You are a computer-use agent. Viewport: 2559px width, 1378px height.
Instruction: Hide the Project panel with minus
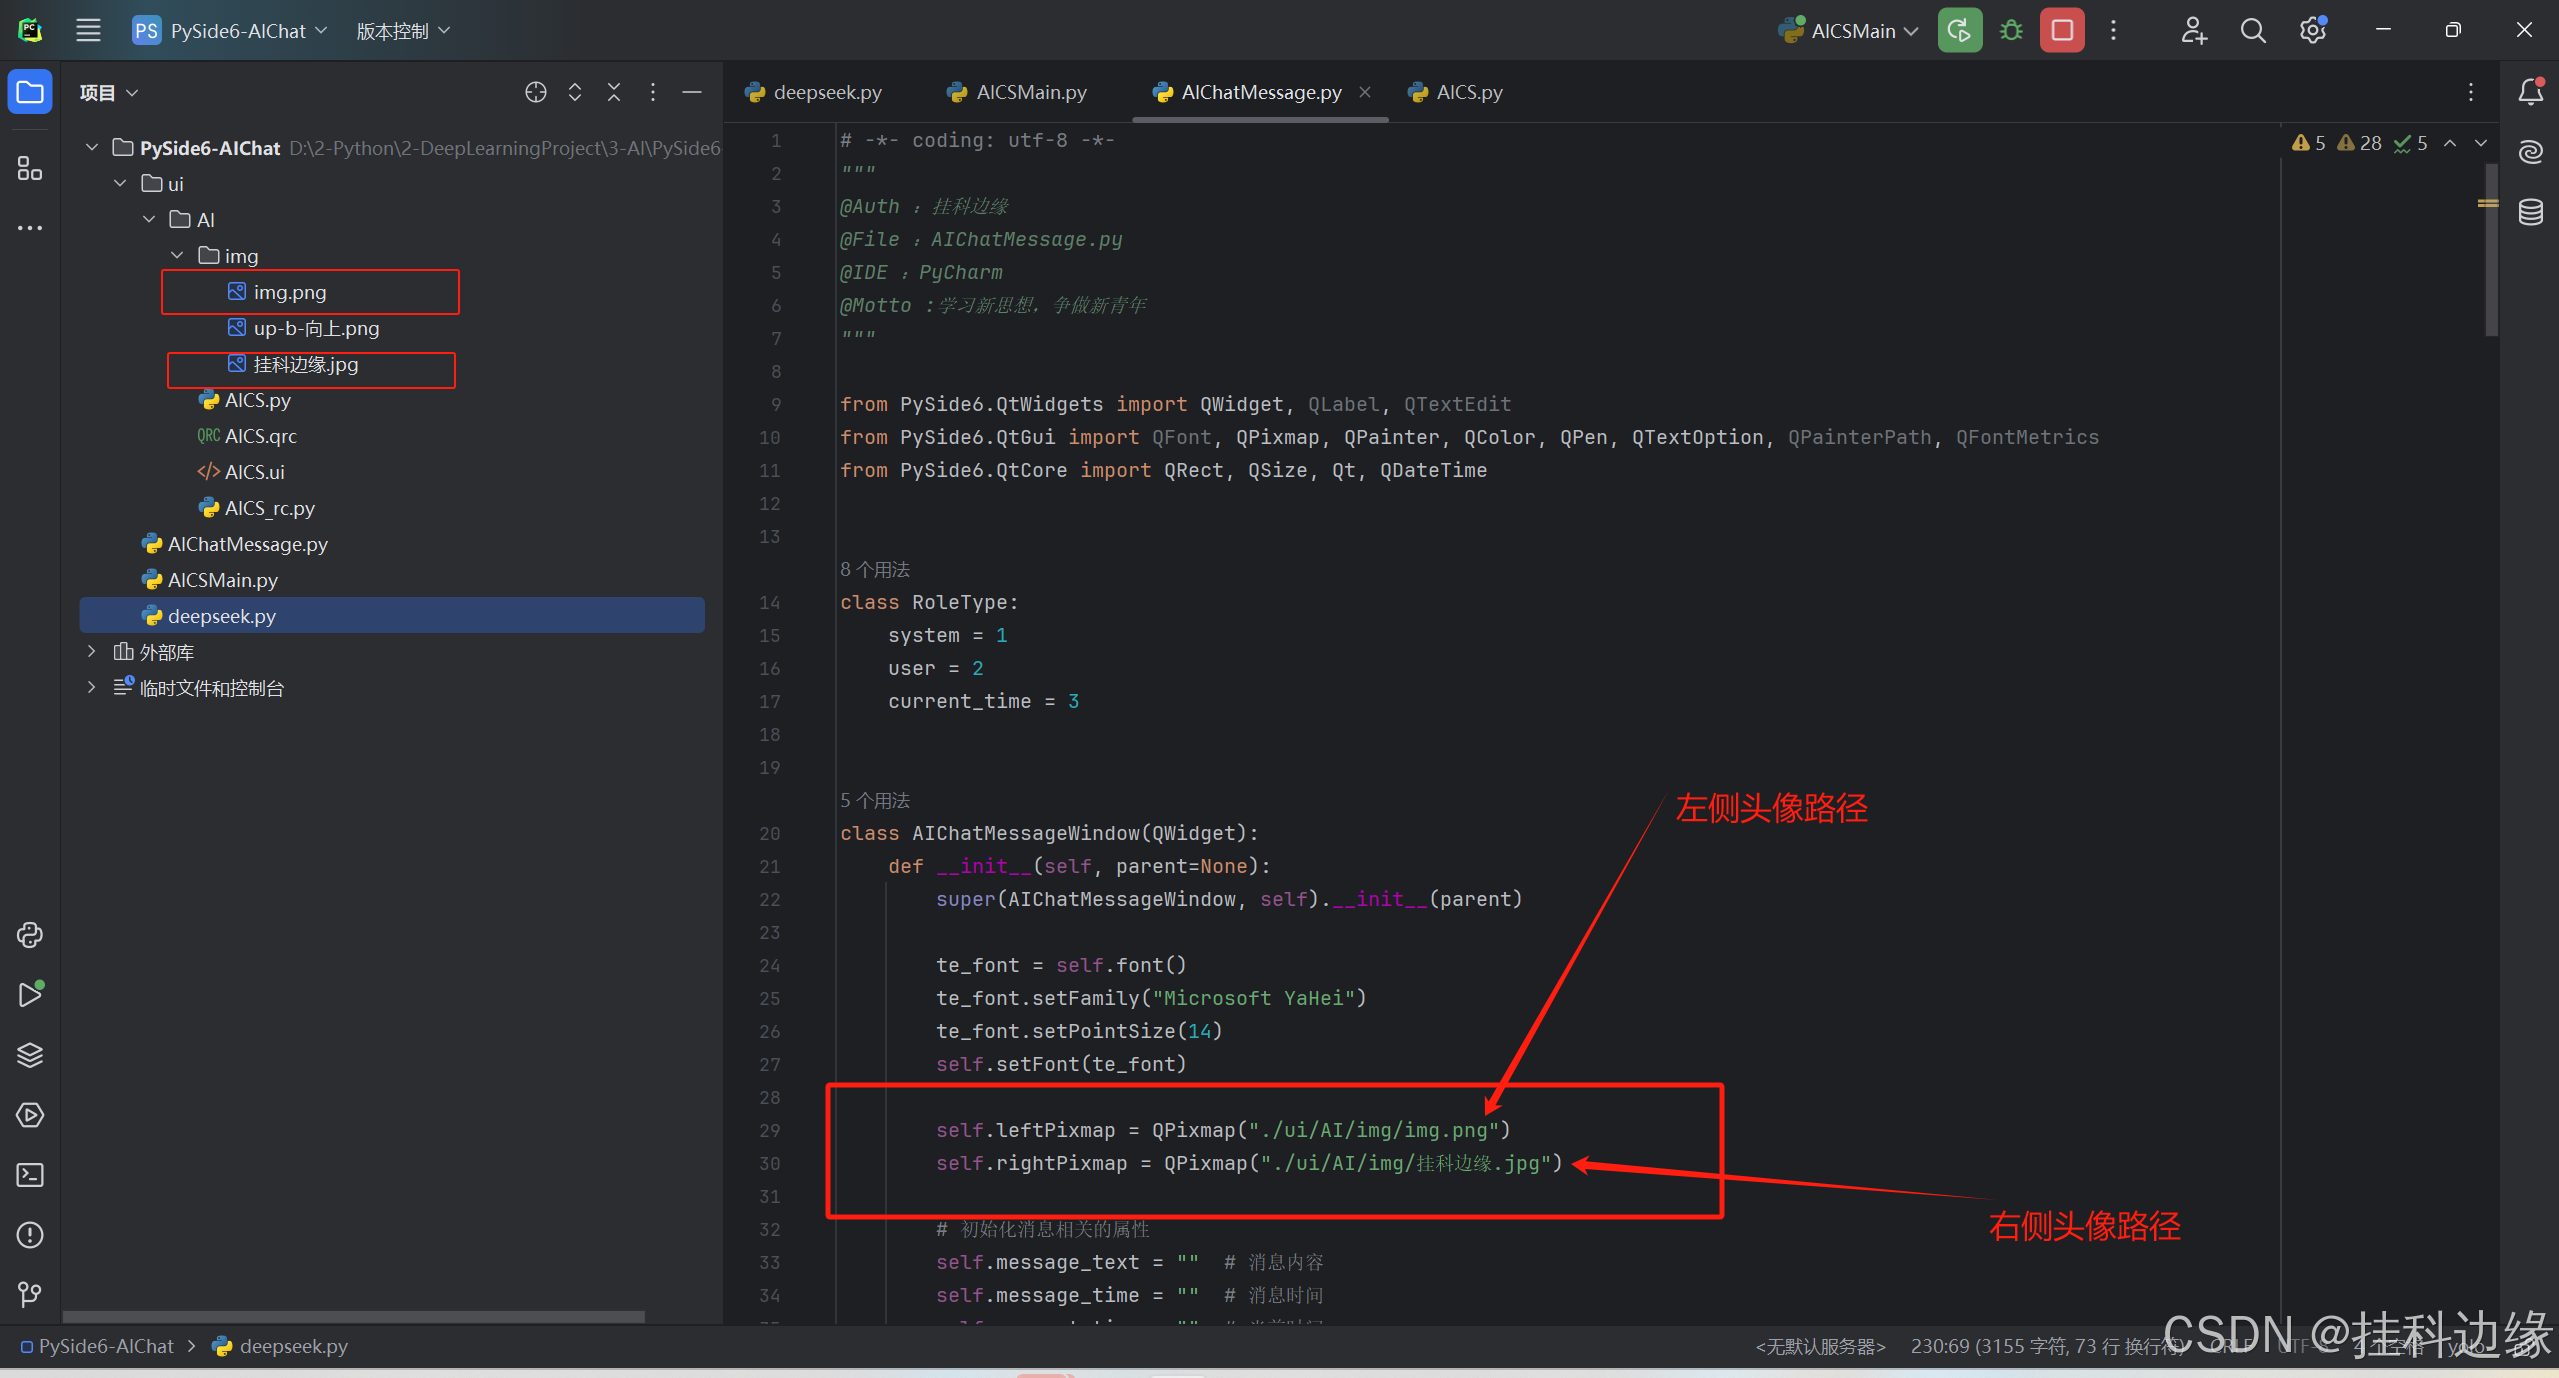(x=692, y=92)
